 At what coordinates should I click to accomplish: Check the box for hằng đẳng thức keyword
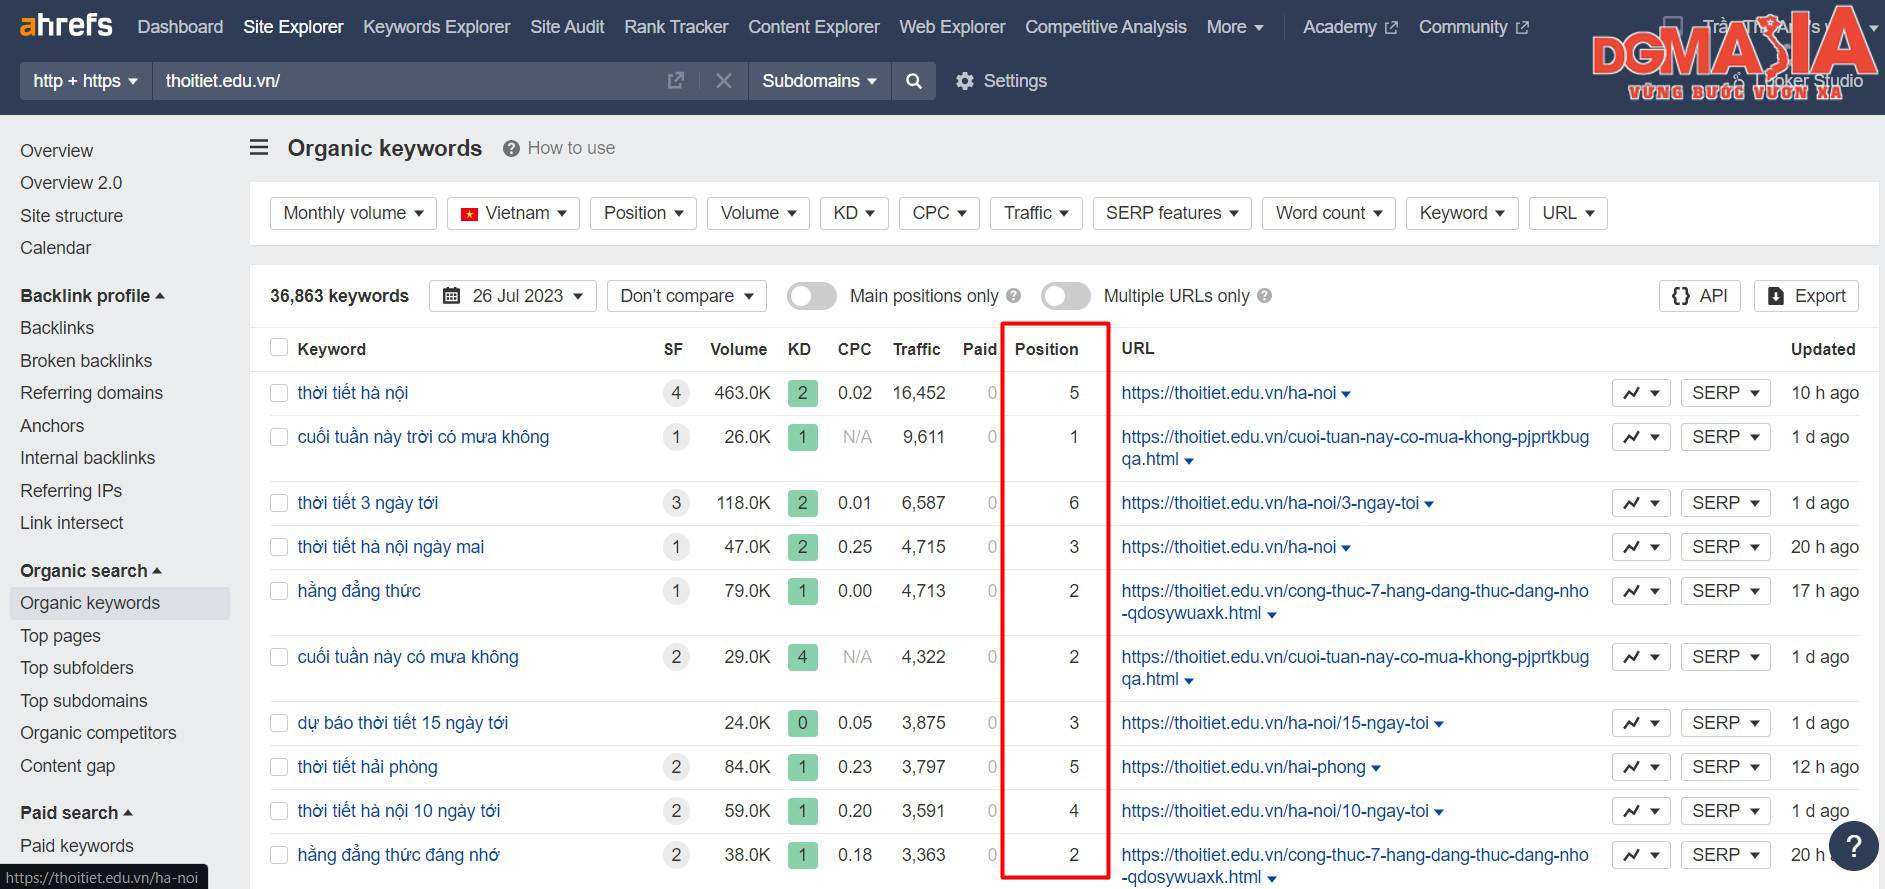[x=279, y=591]
